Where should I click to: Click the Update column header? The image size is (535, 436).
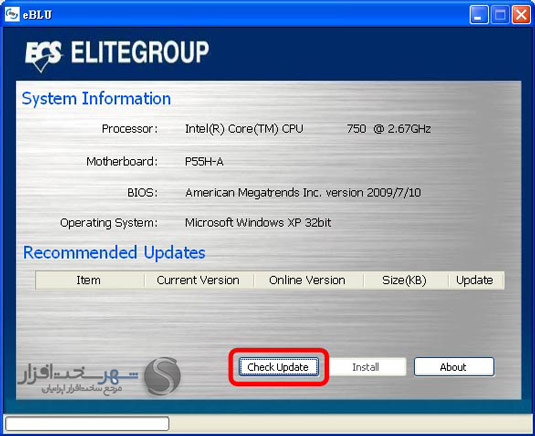pyautogui.click(x=476, y=280)
